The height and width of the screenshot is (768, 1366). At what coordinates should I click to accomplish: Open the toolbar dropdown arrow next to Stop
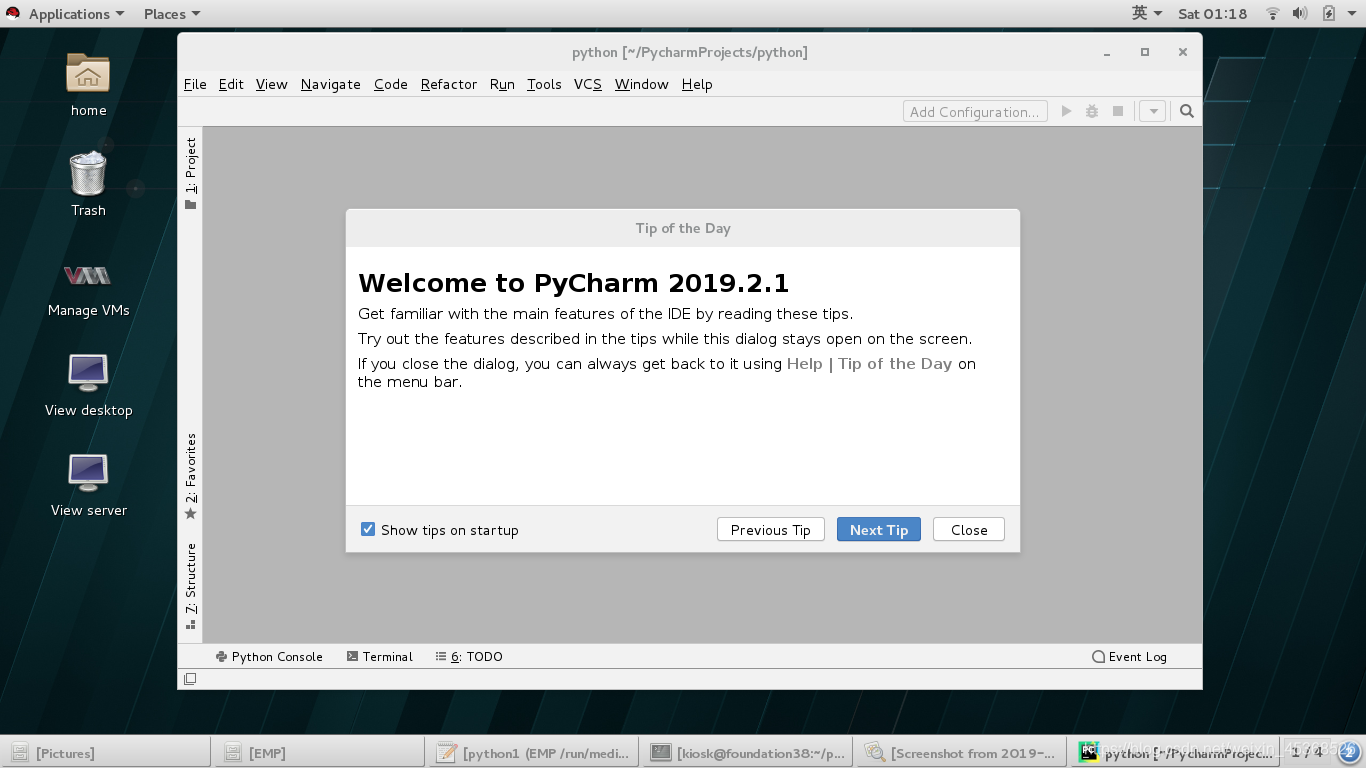point(1153,111)
